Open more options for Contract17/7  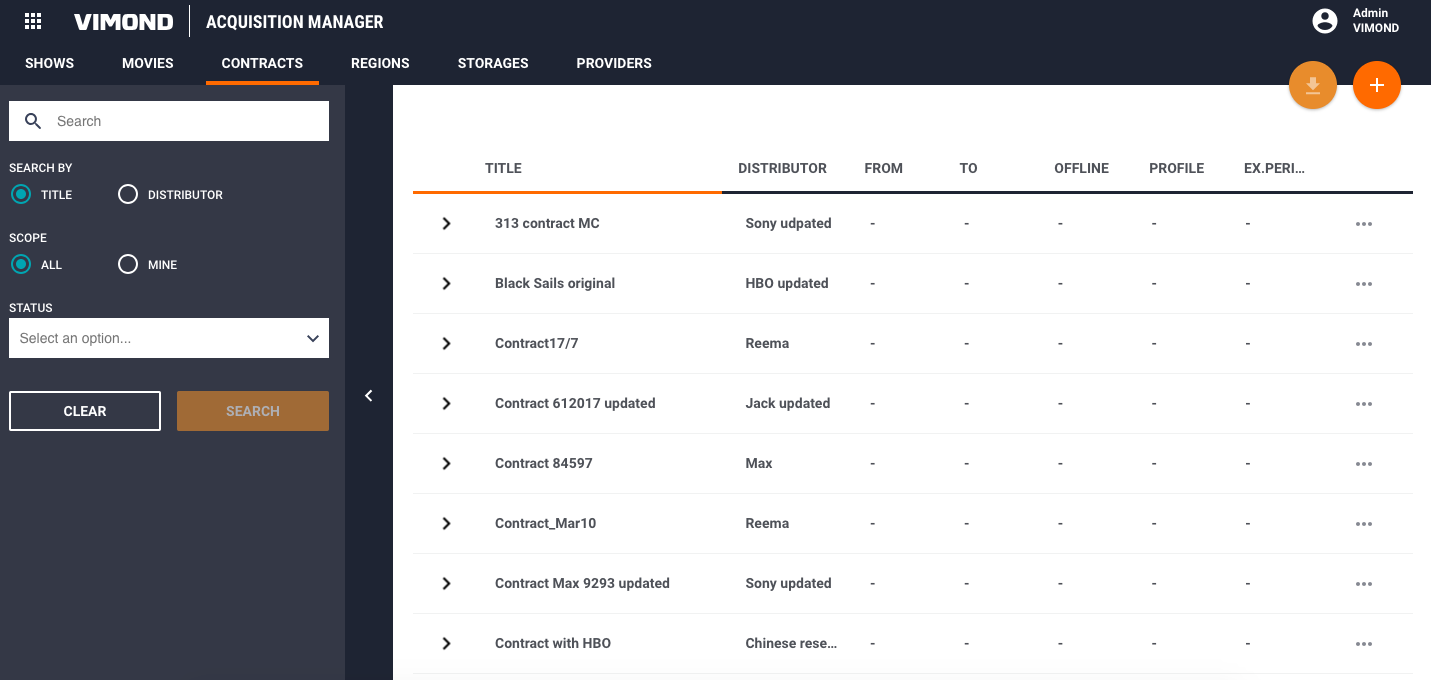point(1364,344)
